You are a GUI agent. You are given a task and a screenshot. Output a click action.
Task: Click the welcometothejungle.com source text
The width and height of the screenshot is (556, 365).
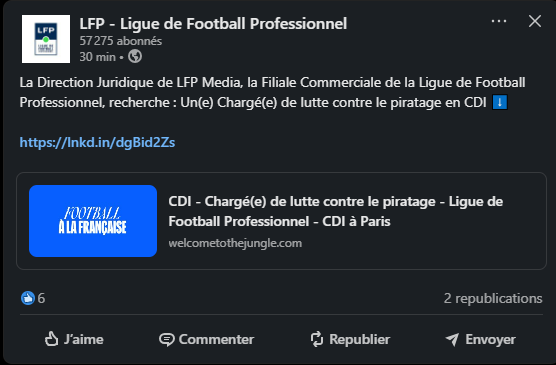(235, 243)
